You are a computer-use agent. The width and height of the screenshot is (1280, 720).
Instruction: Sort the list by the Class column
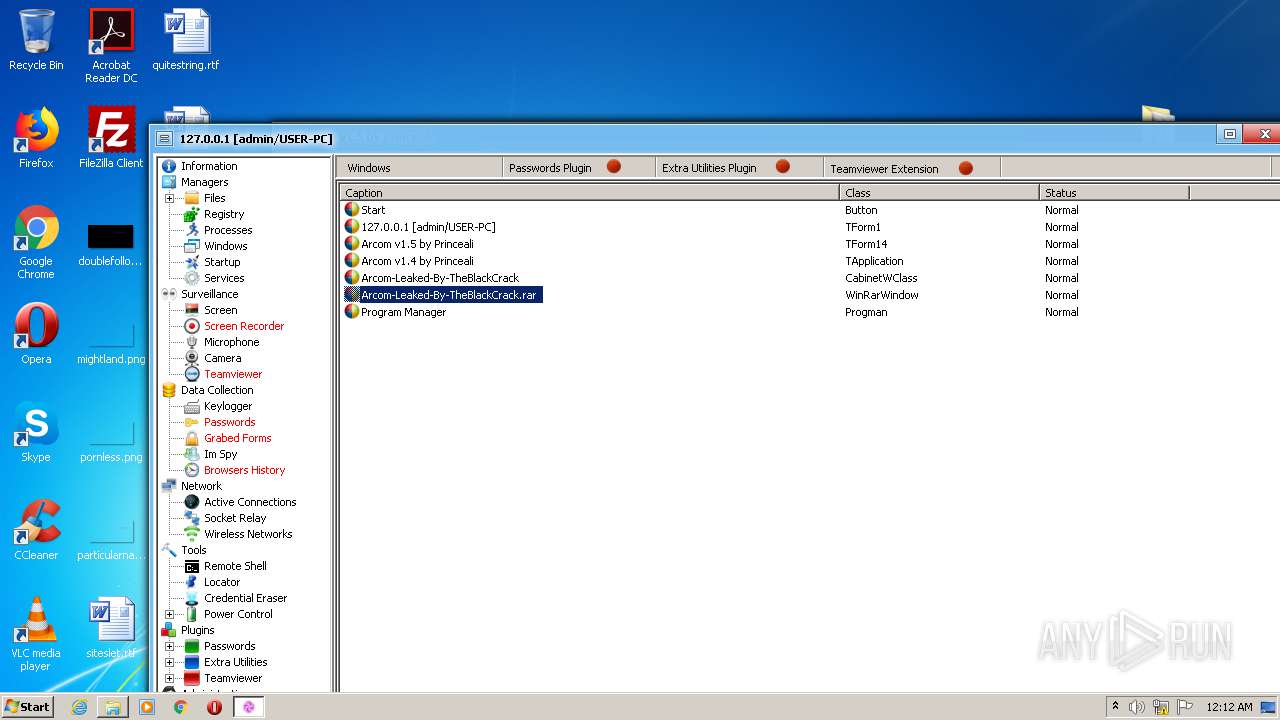coord(939,192)
